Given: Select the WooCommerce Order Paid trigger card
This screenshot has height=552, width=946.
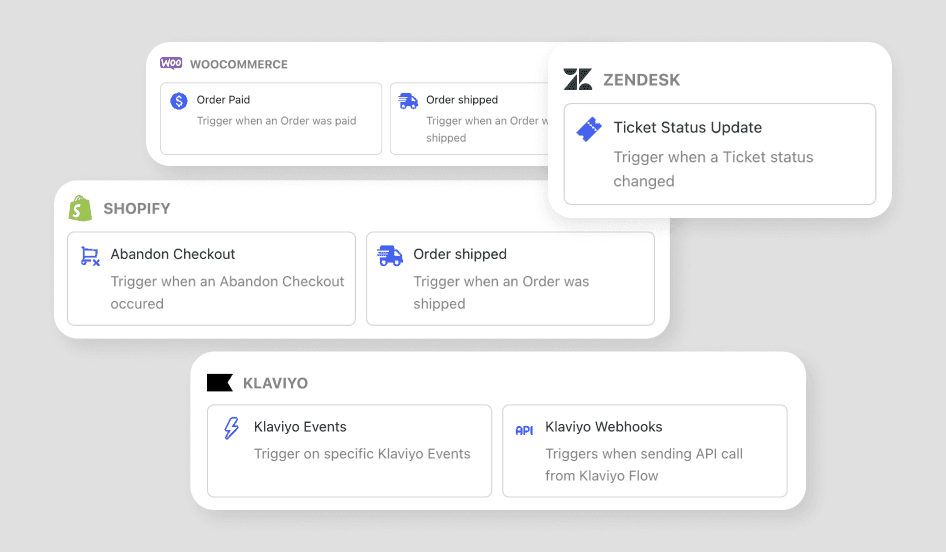Looking at the screenshot, I should coord(271,118).
